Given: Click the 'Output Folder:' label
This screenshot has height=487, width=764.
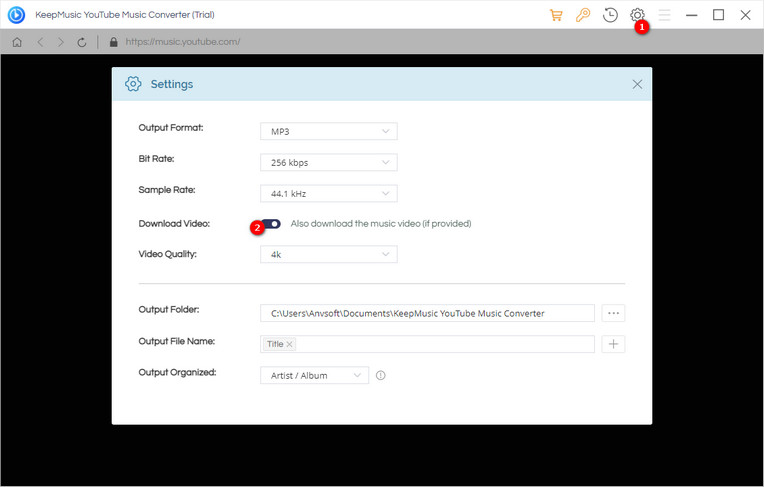Looking at the screenshot, I should pos(169,310).
